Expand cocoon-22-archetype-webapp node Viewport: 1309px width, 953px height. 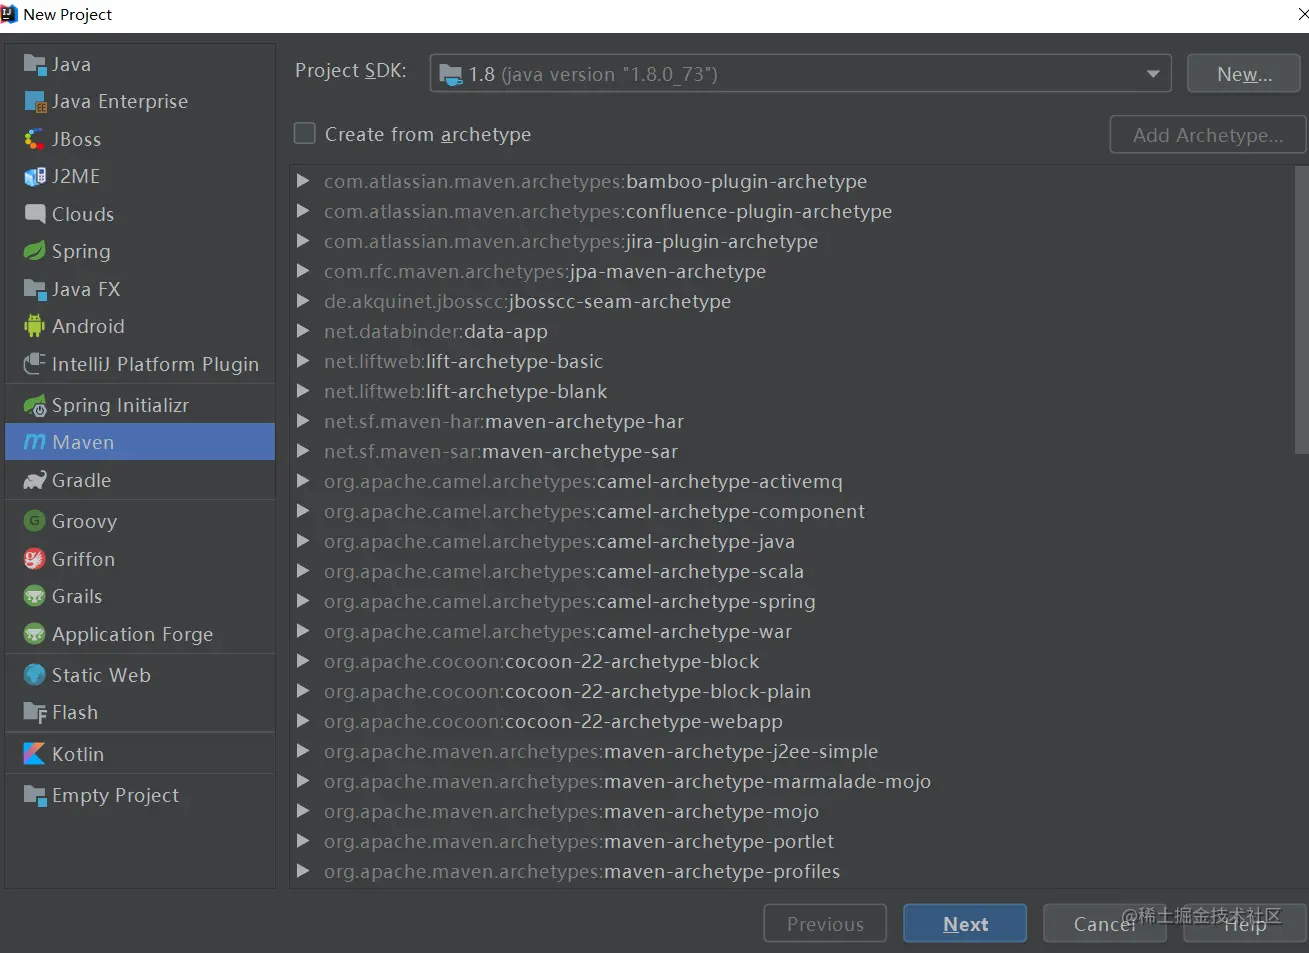(303, 721)
